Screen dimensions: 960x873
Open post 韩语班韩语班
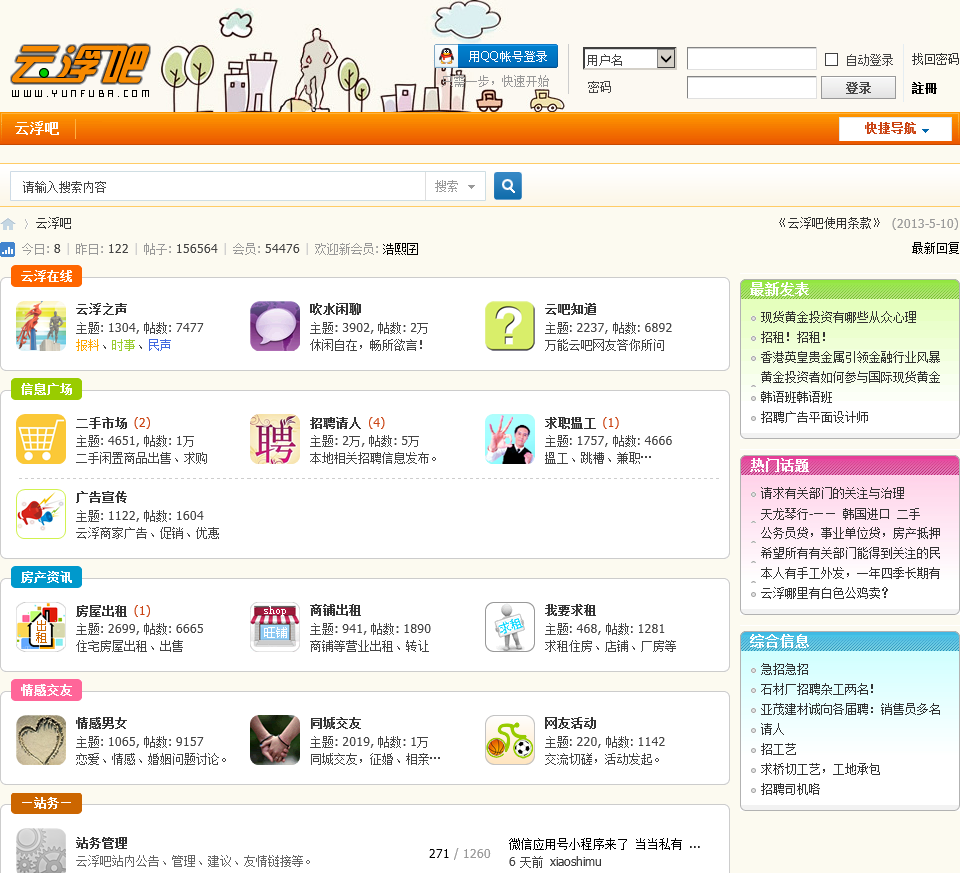click(x=796, y=397)
